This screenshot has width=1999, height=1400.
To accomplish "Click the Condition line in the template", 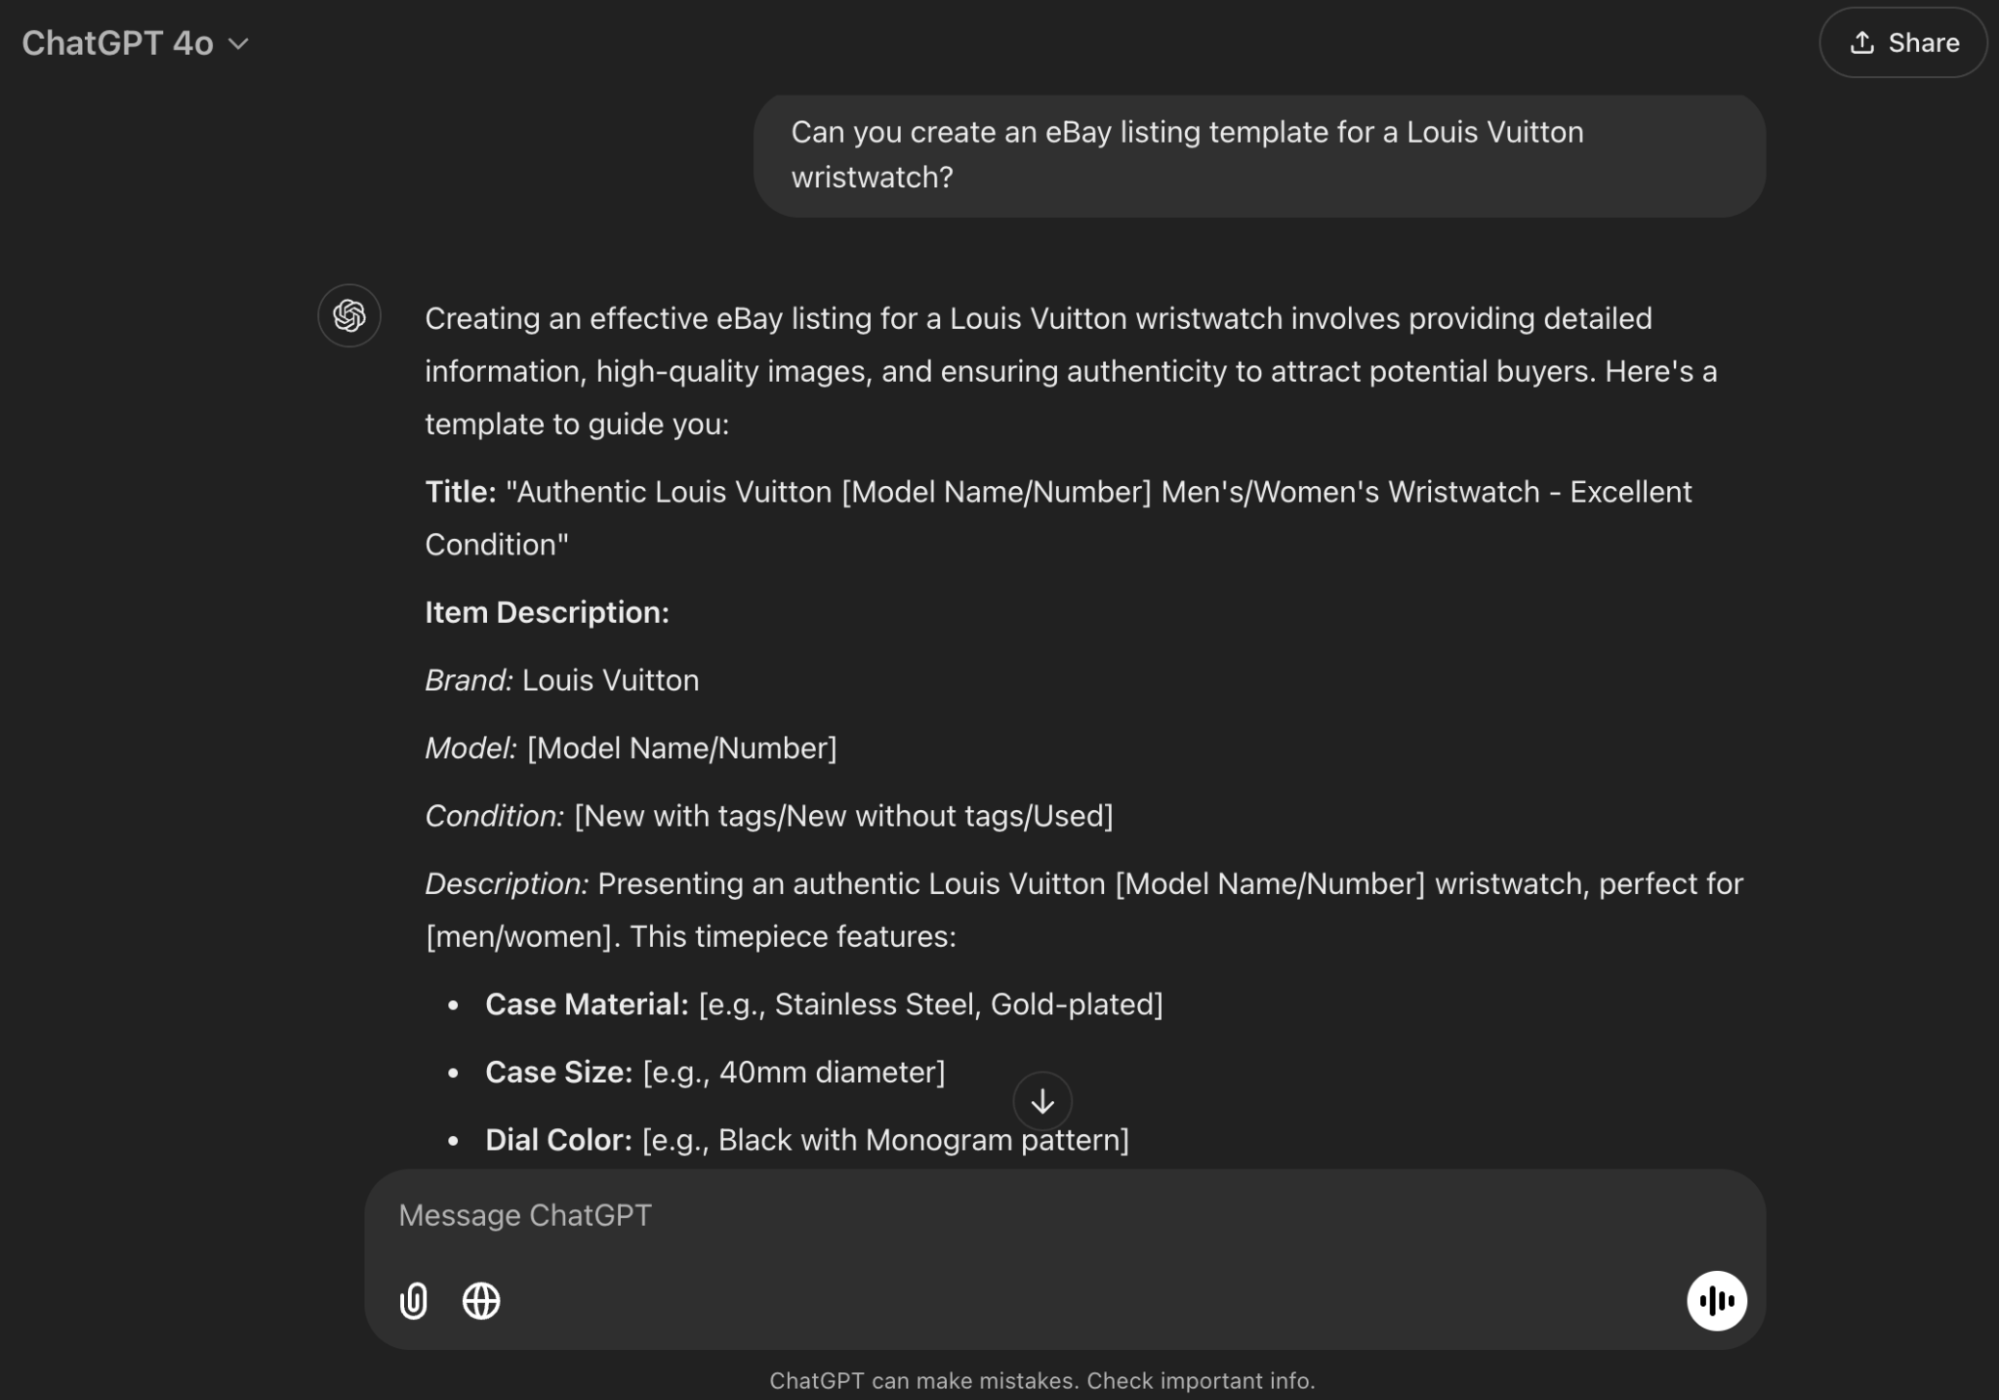I will coord(769,816).
